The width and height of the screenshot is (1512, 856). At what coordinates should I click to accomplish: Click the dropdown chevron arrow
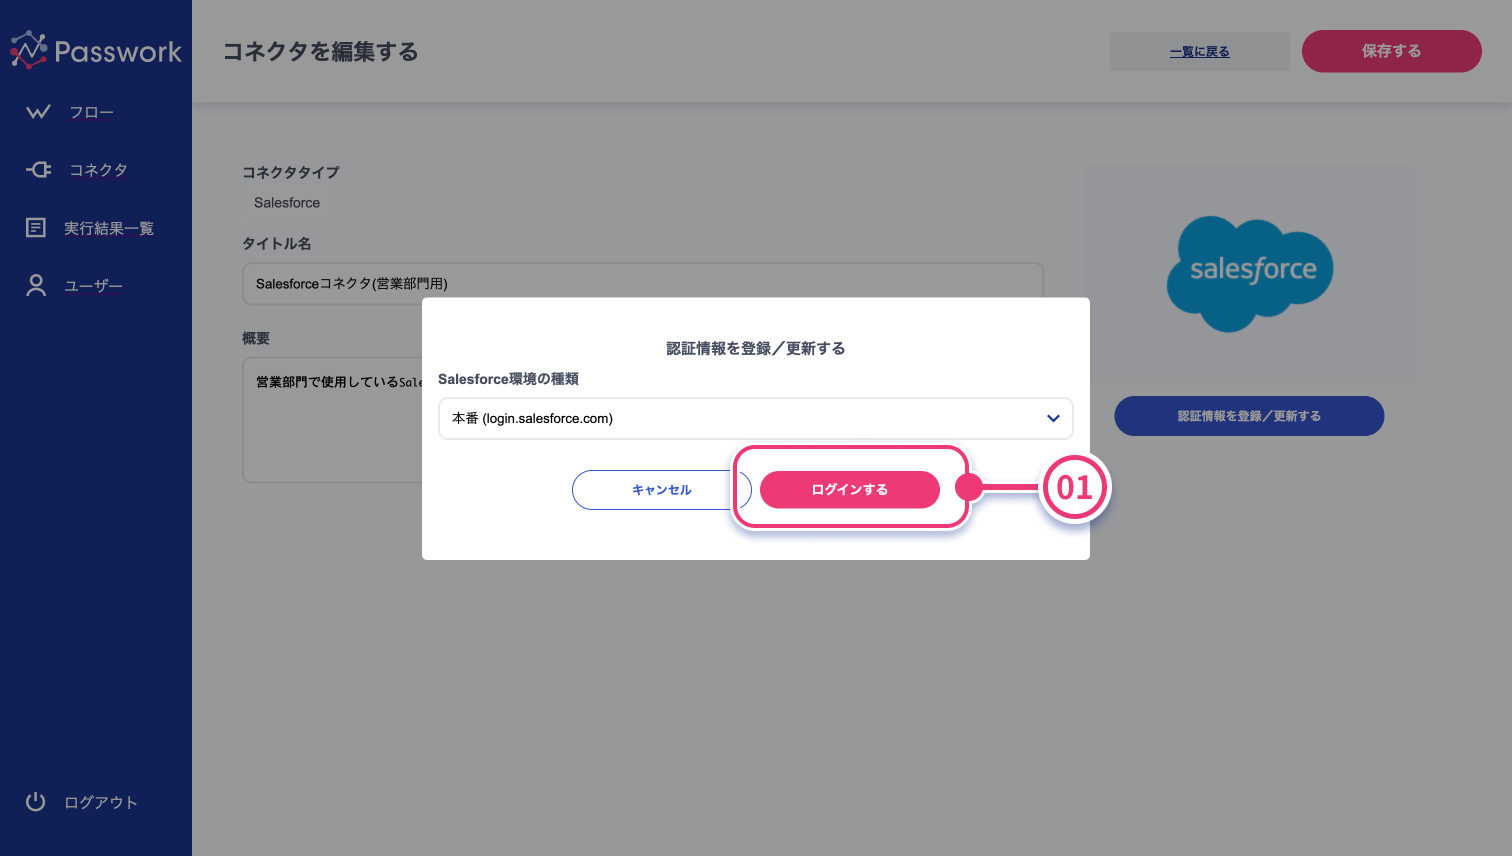pos(1053,419)
